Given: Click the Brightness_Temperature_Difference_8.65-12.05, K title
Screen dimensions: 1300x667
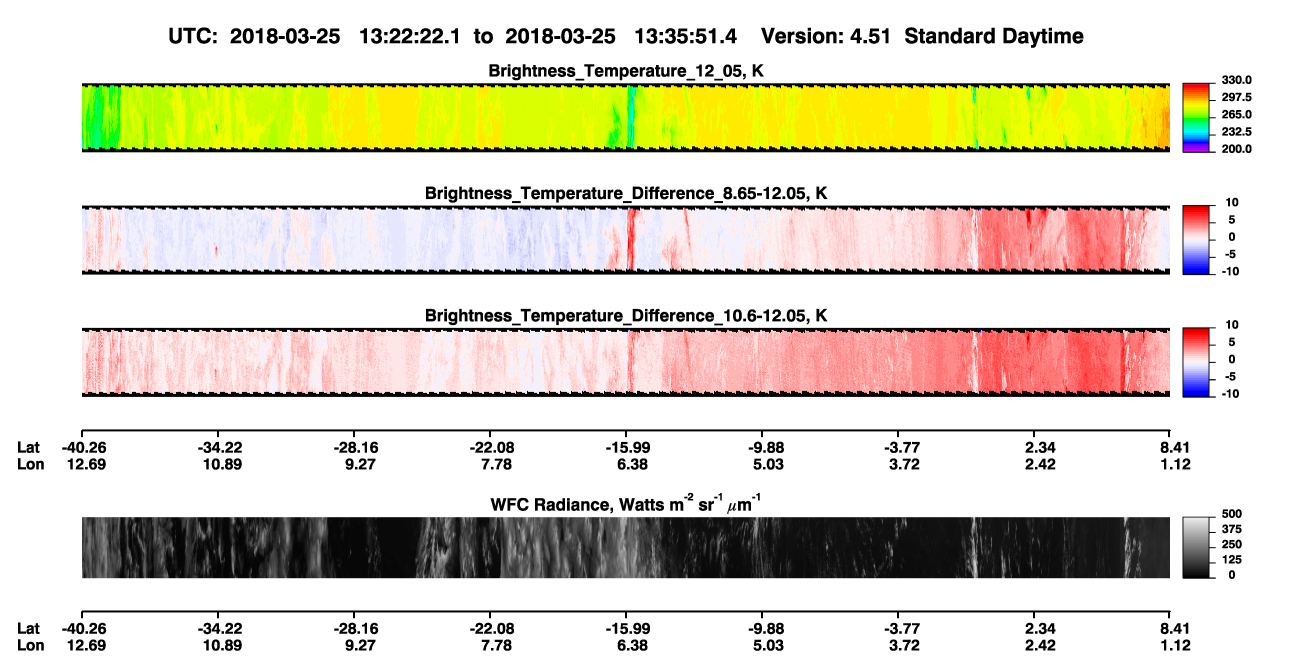Looking at the screenshot, I should click(x=626, y=193).
